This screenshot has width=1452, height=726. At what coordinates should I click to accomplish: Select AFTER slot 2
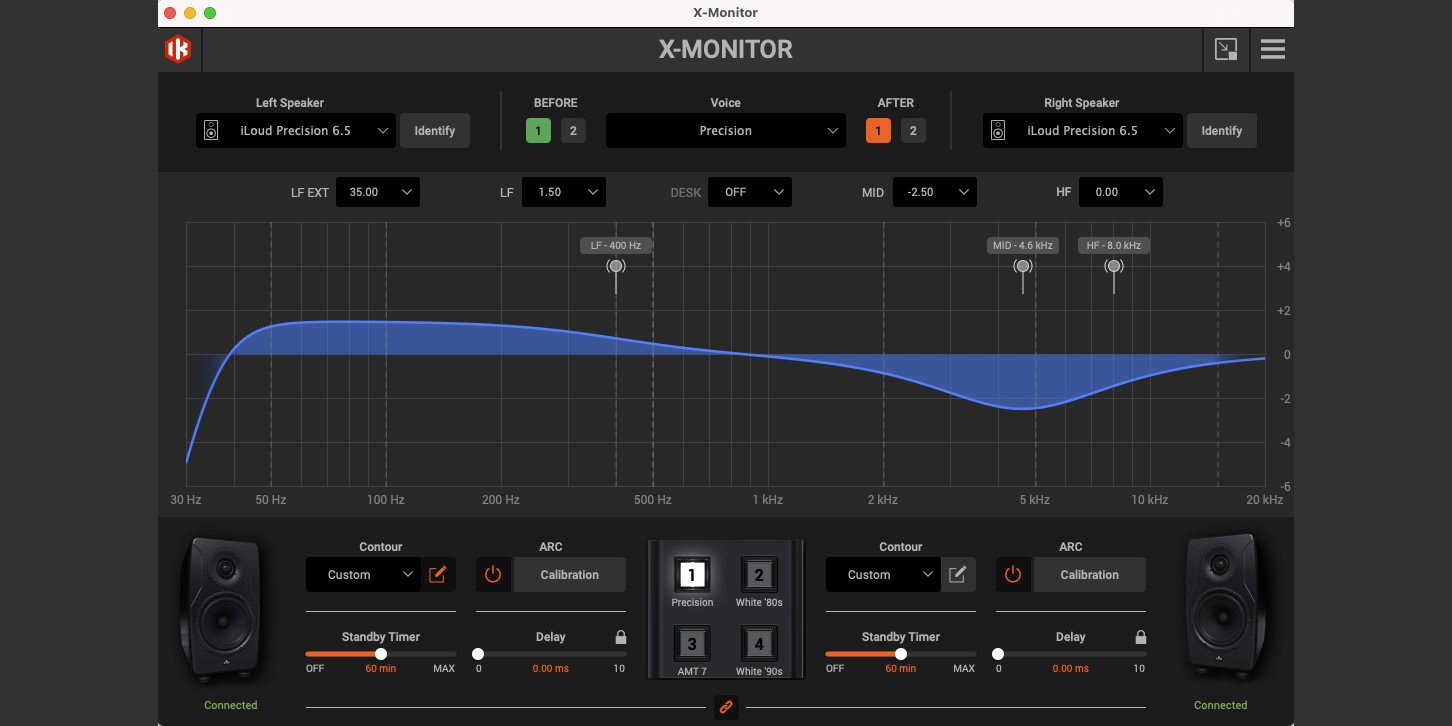click(x=913, y=131)
